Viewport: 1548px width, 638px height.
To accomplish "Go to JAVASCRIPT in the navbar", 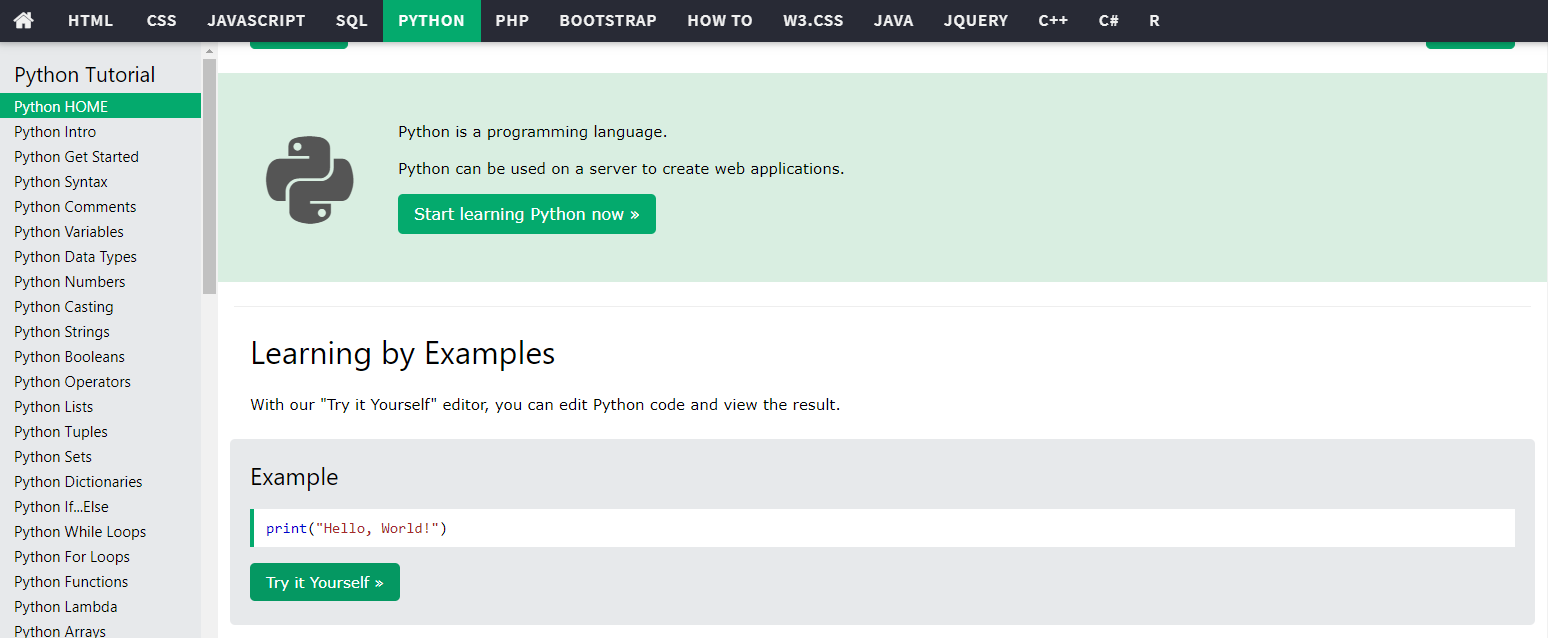I will [256, 20].
